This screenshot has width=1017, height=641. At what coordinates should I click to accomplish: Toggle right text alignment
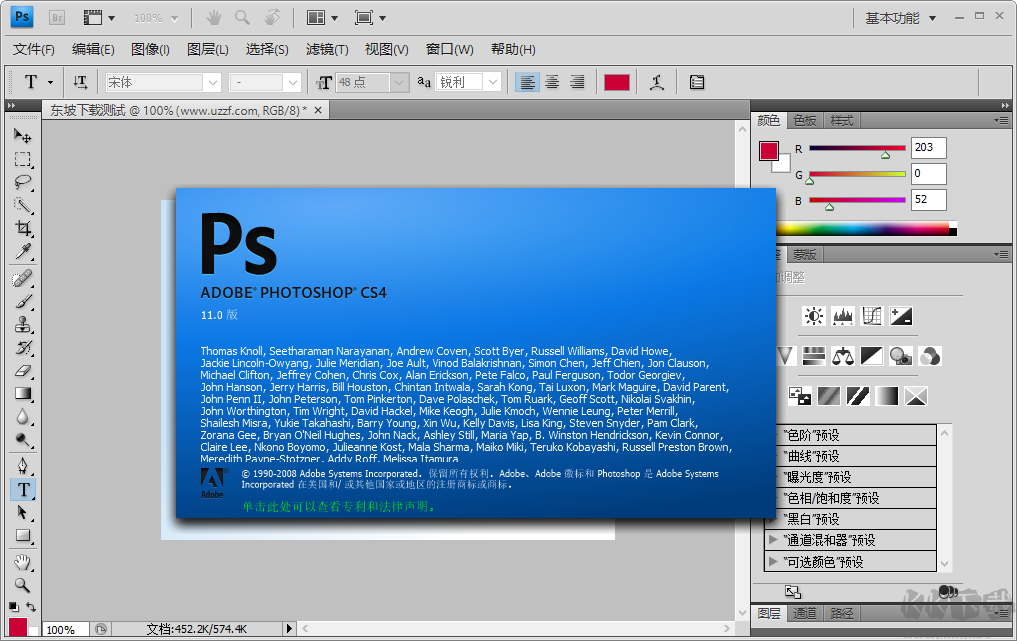[576, 81]
